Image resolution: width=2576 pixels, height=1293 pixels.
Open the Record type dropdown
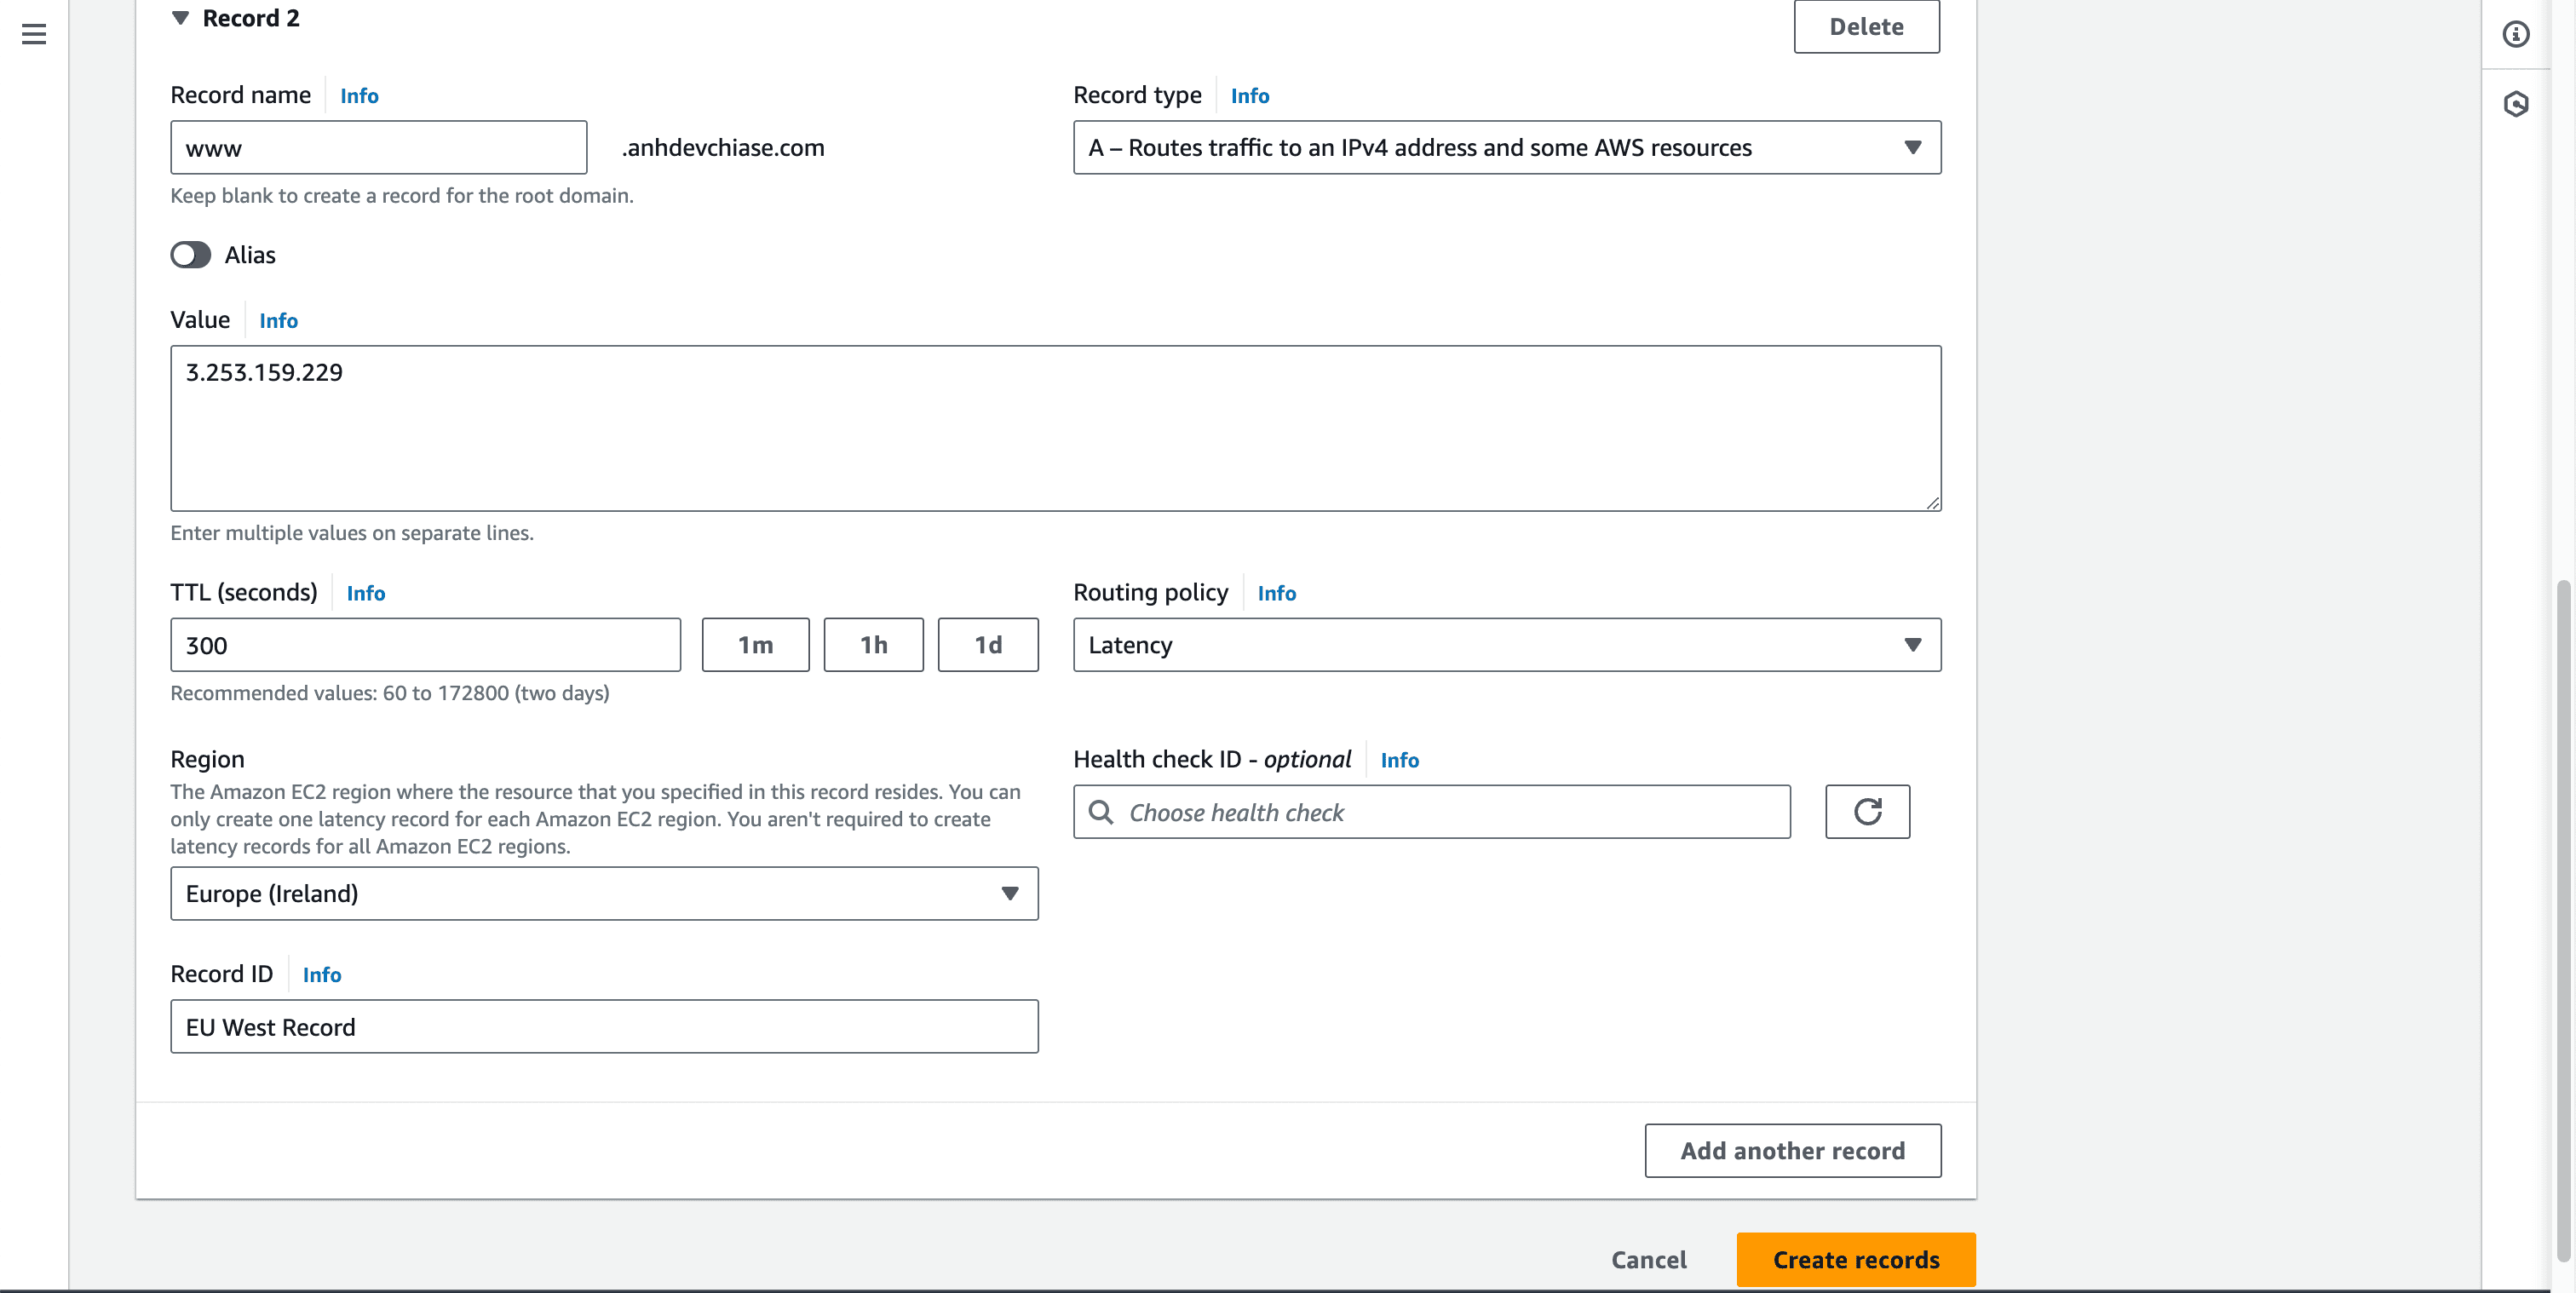pos(1506,148)
